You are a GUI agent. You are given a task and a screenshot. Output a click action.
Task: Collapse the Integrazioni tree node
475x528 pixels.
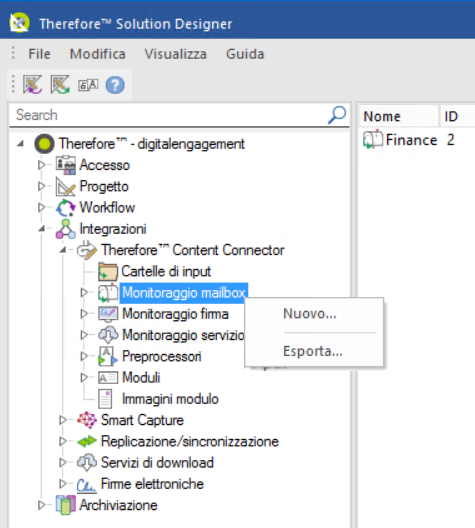tap(42, 229)
